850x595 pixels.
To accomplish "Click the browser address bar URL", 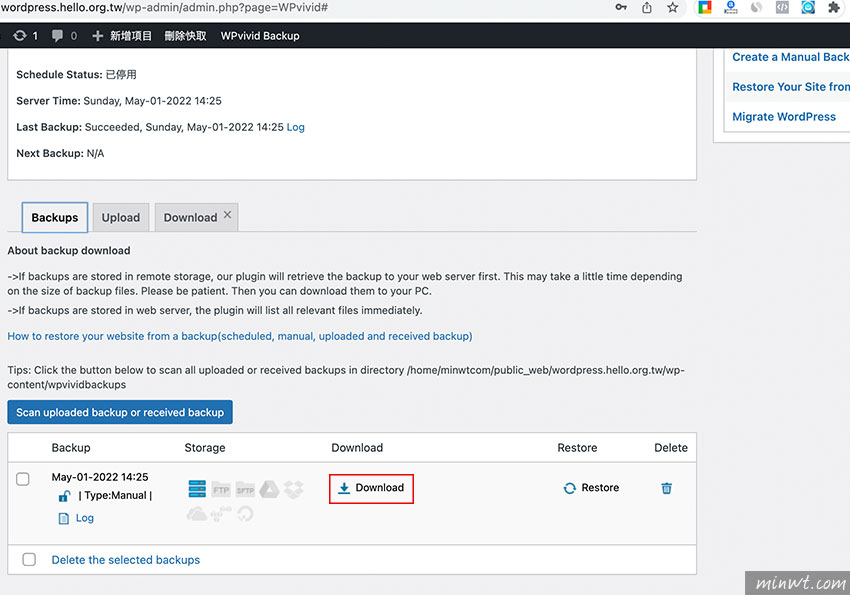I will (164, 8).
